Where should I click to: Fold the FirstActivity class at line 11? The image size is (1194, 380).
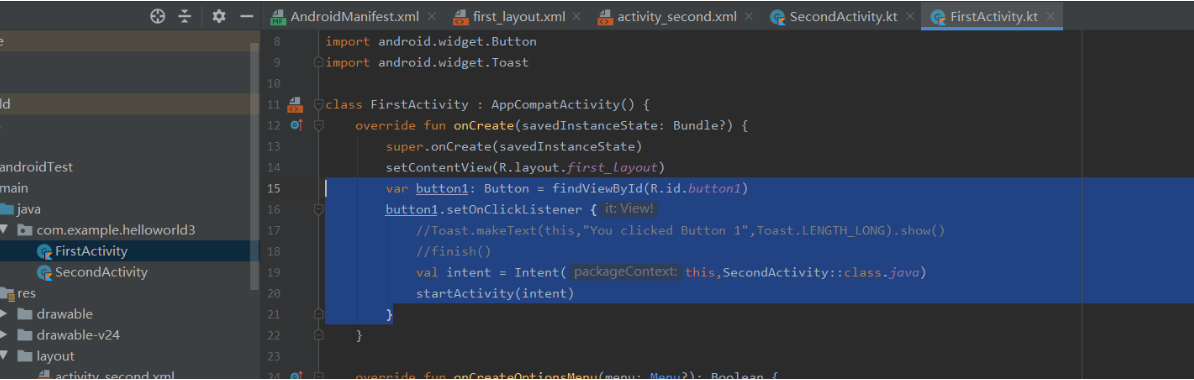(319, 104)
